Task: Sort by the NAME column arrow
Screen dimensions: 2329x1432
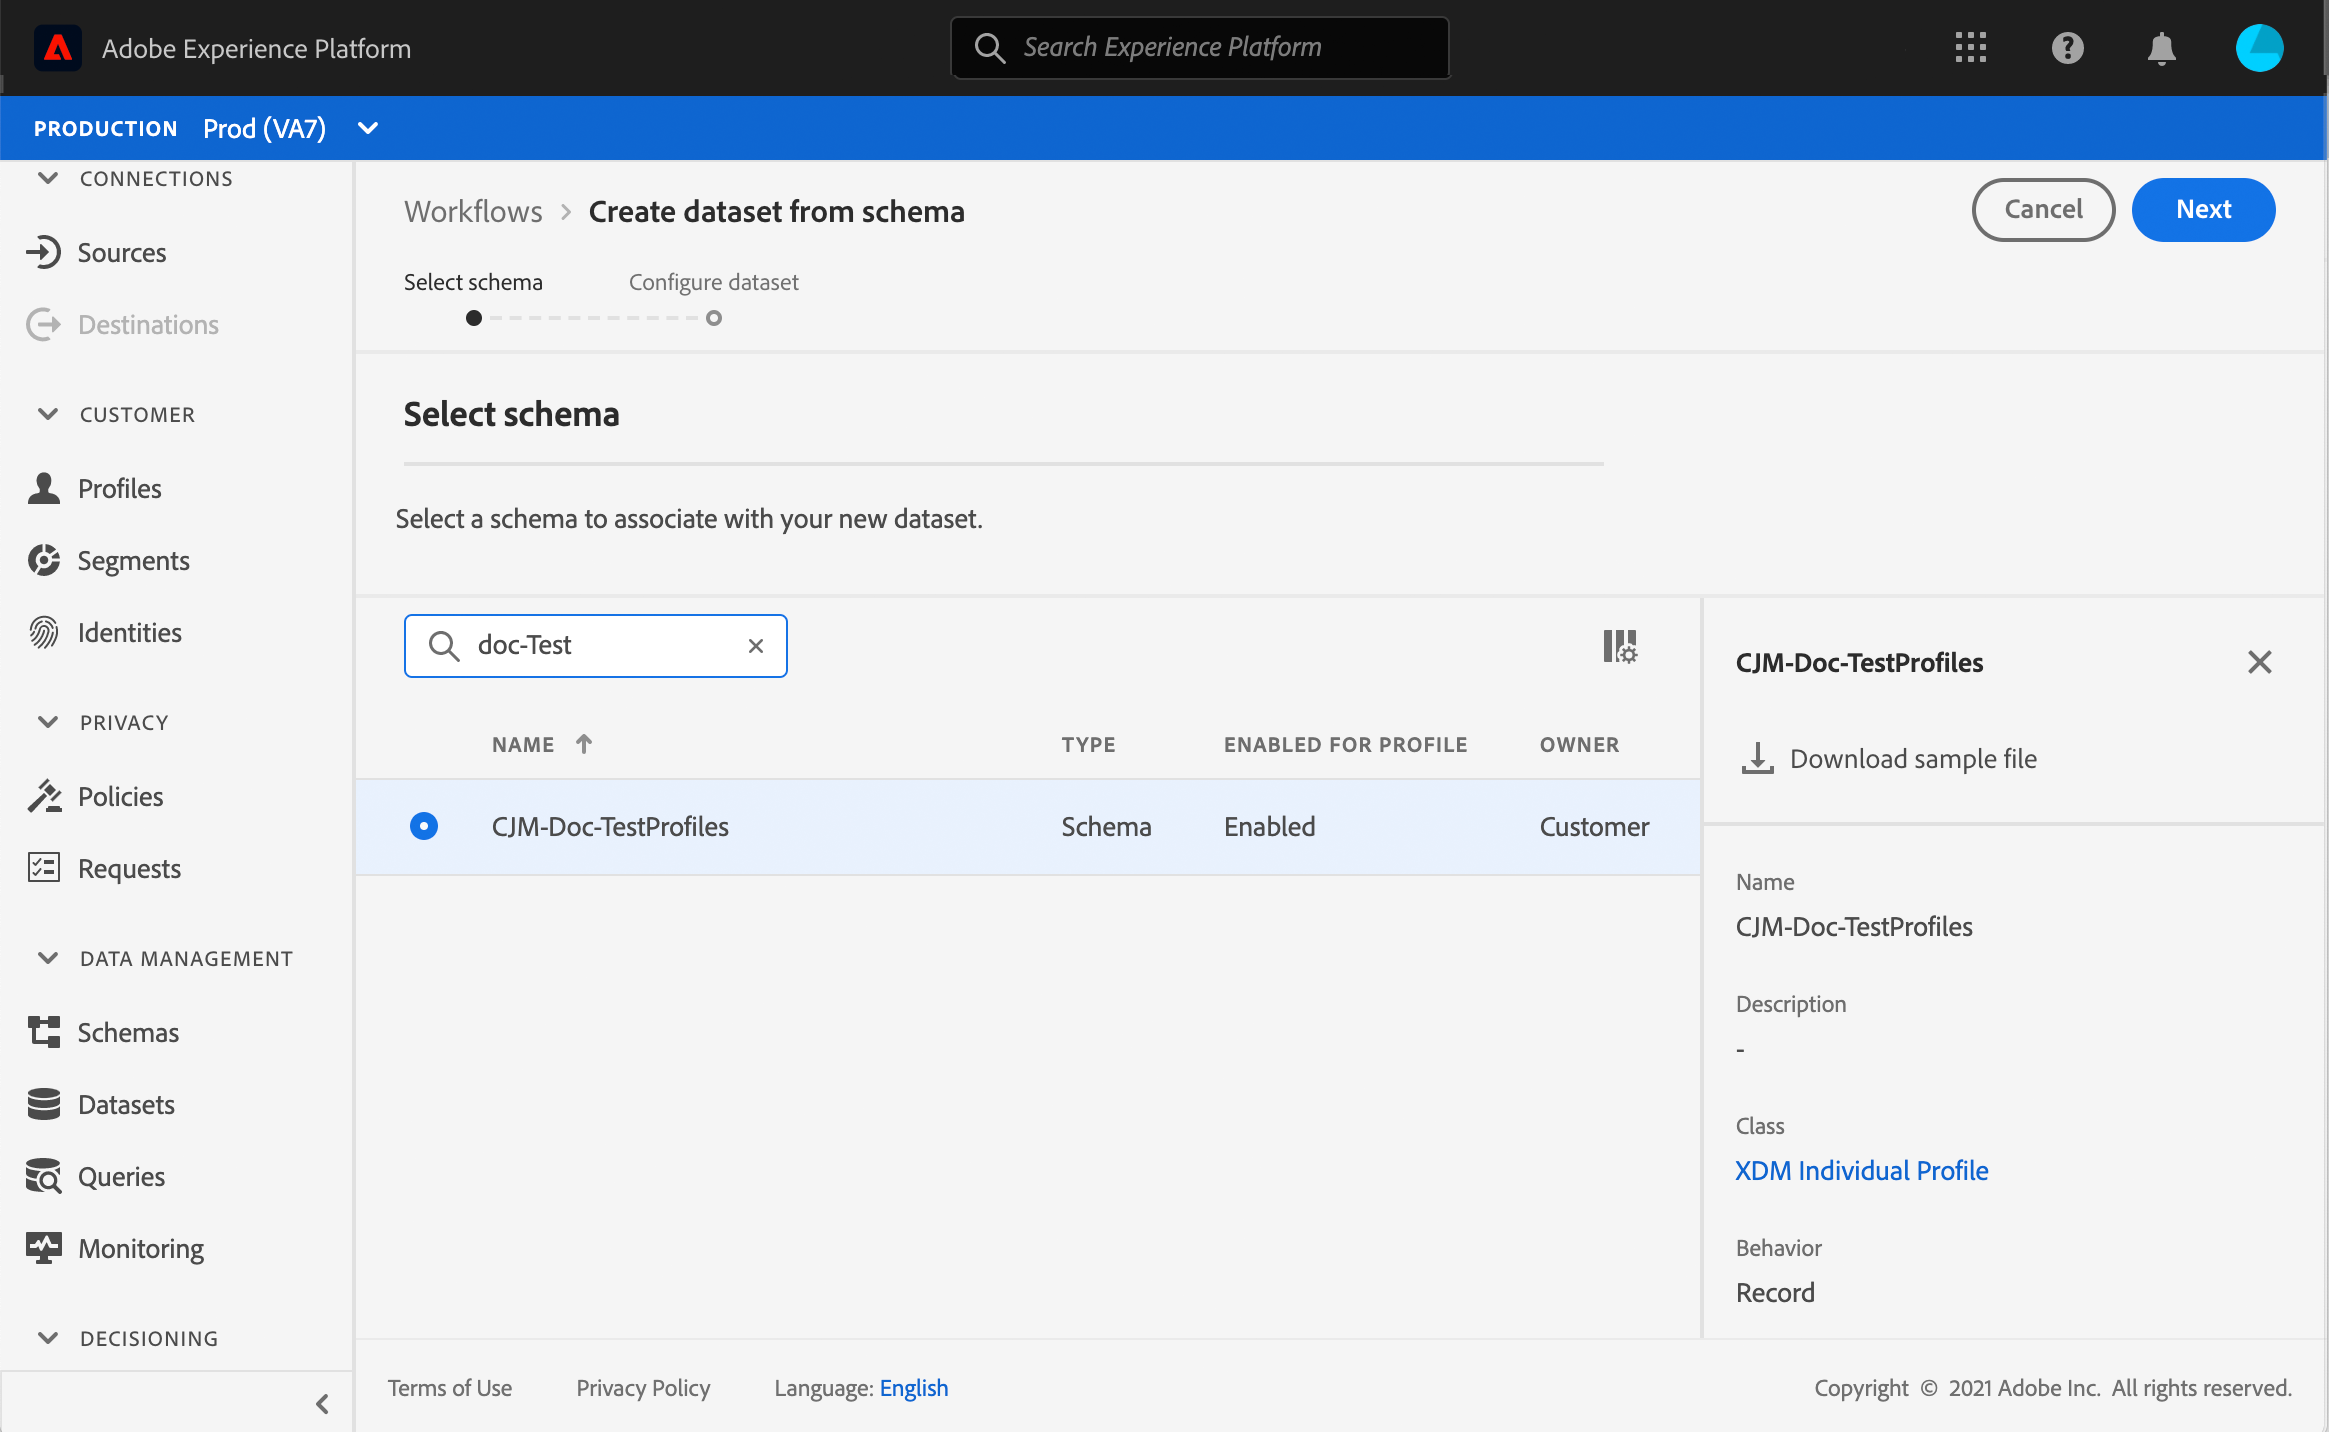Action: point(584,744)
